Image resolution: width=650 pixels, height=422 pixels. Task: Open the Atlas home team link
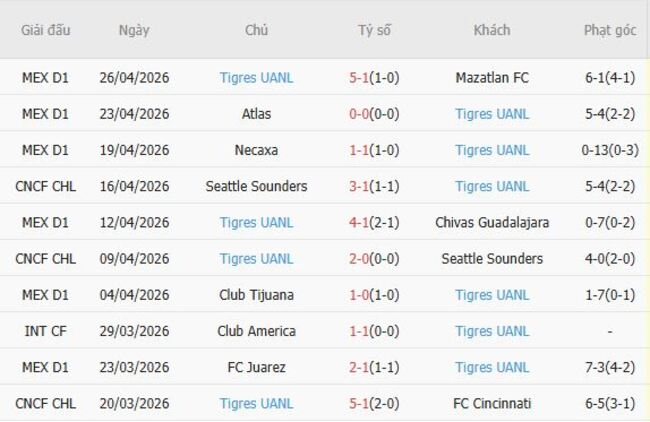tap(256, 114)
